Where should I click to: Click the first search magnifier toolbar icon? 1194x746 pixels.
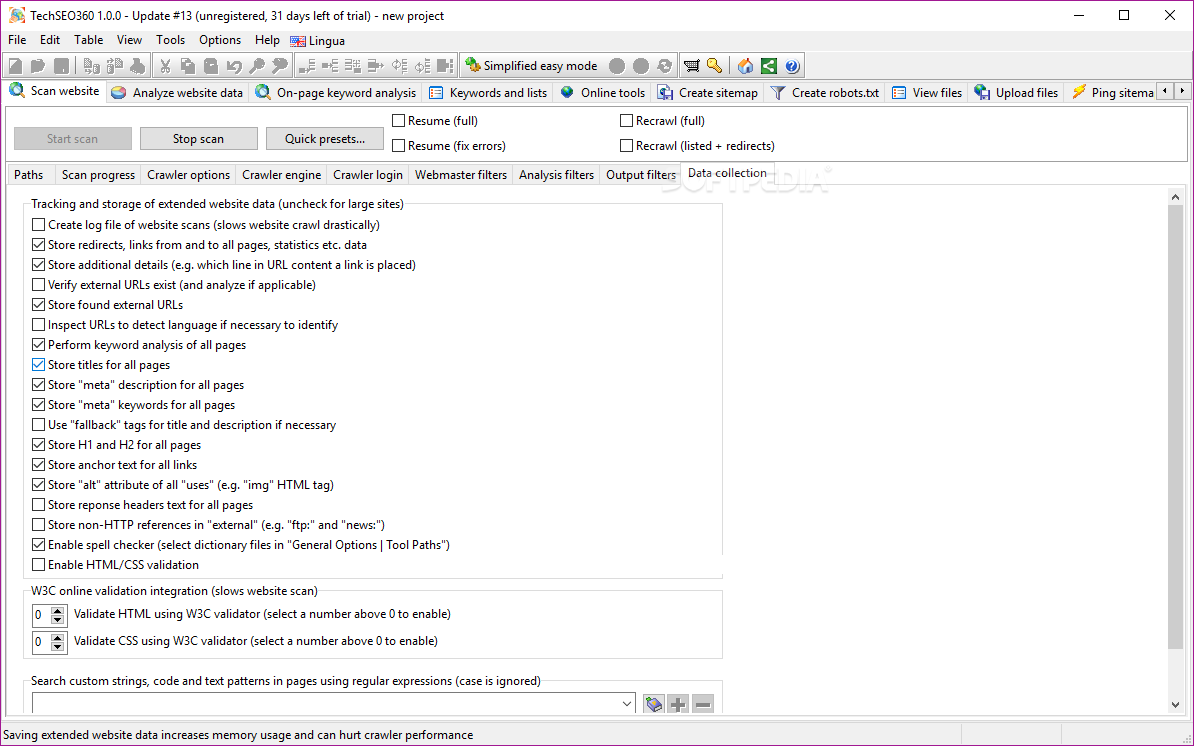point(257,66)
